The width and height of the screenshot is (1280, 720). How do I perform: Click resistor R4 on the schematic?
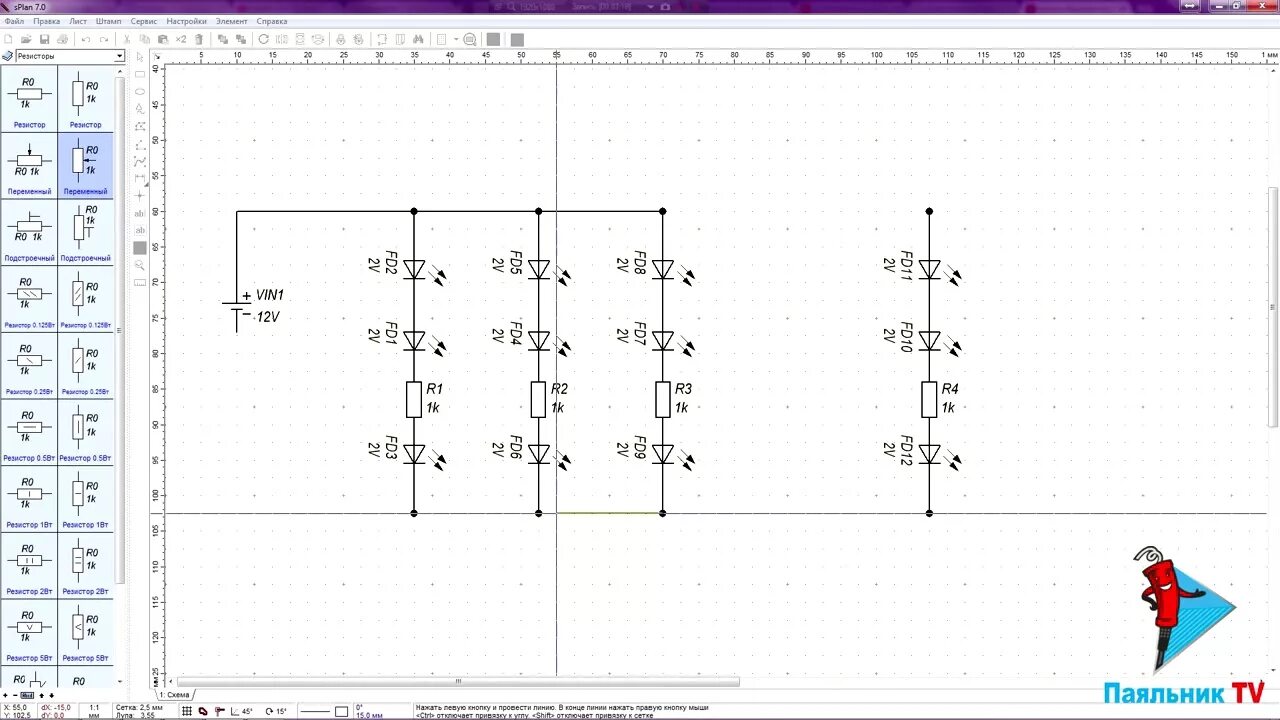(929, 398)
